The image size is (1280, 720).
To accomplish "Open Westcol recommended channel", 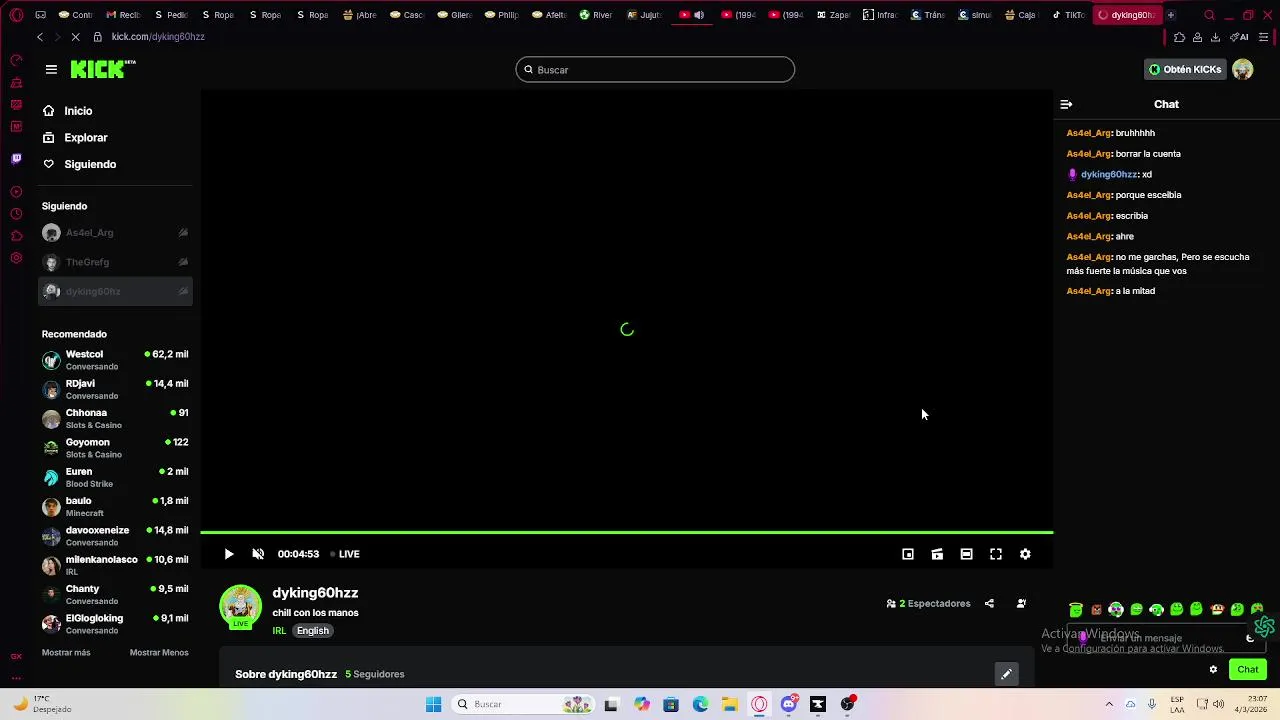I will click(x=115, y=360).
